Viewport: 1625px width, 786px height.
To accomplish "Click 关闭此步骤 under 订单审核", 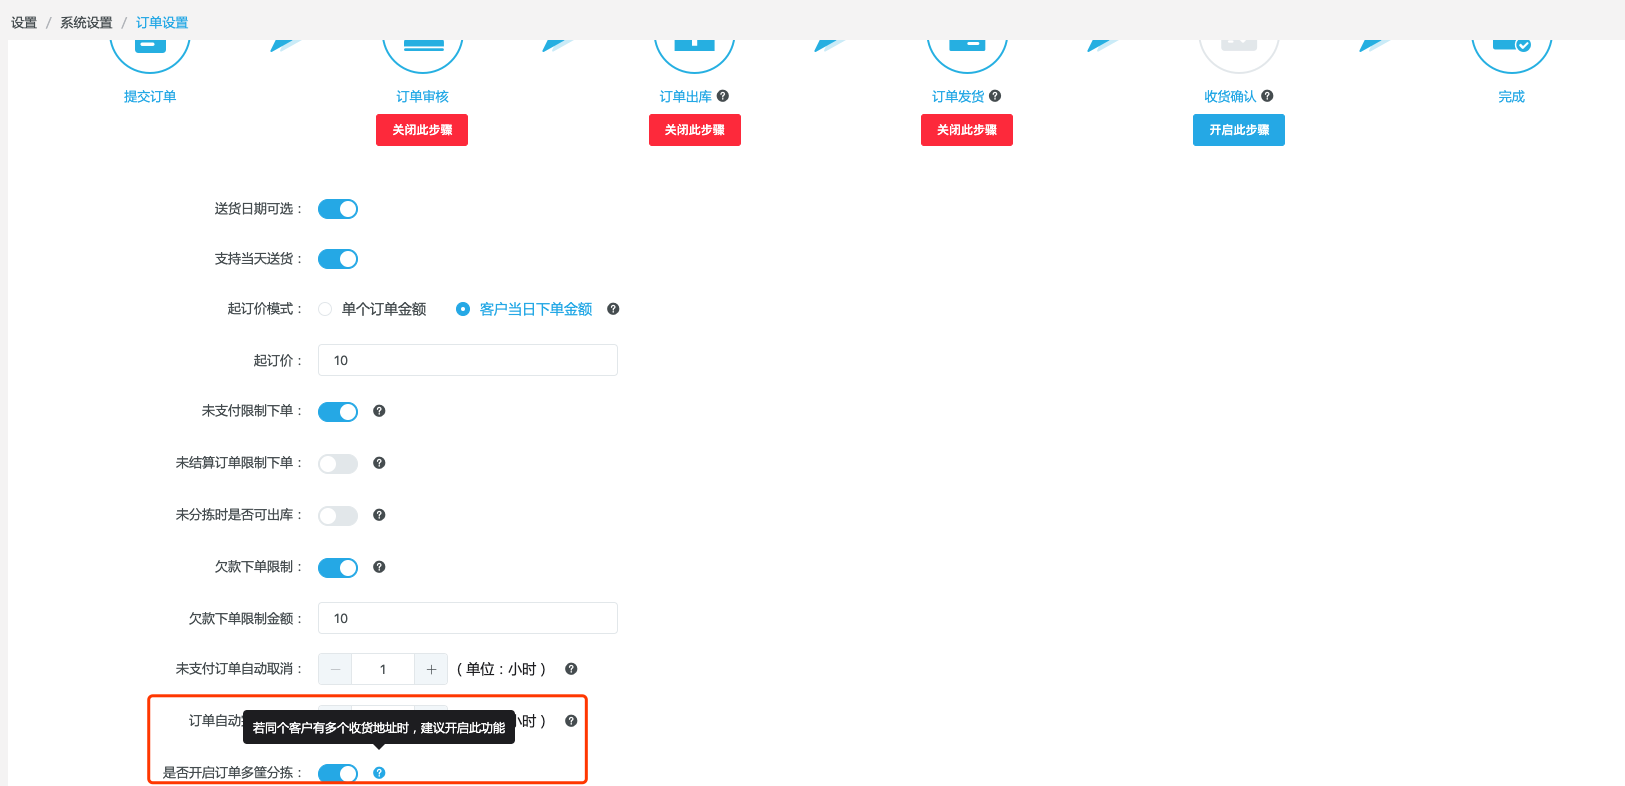I will coord(422,130).
